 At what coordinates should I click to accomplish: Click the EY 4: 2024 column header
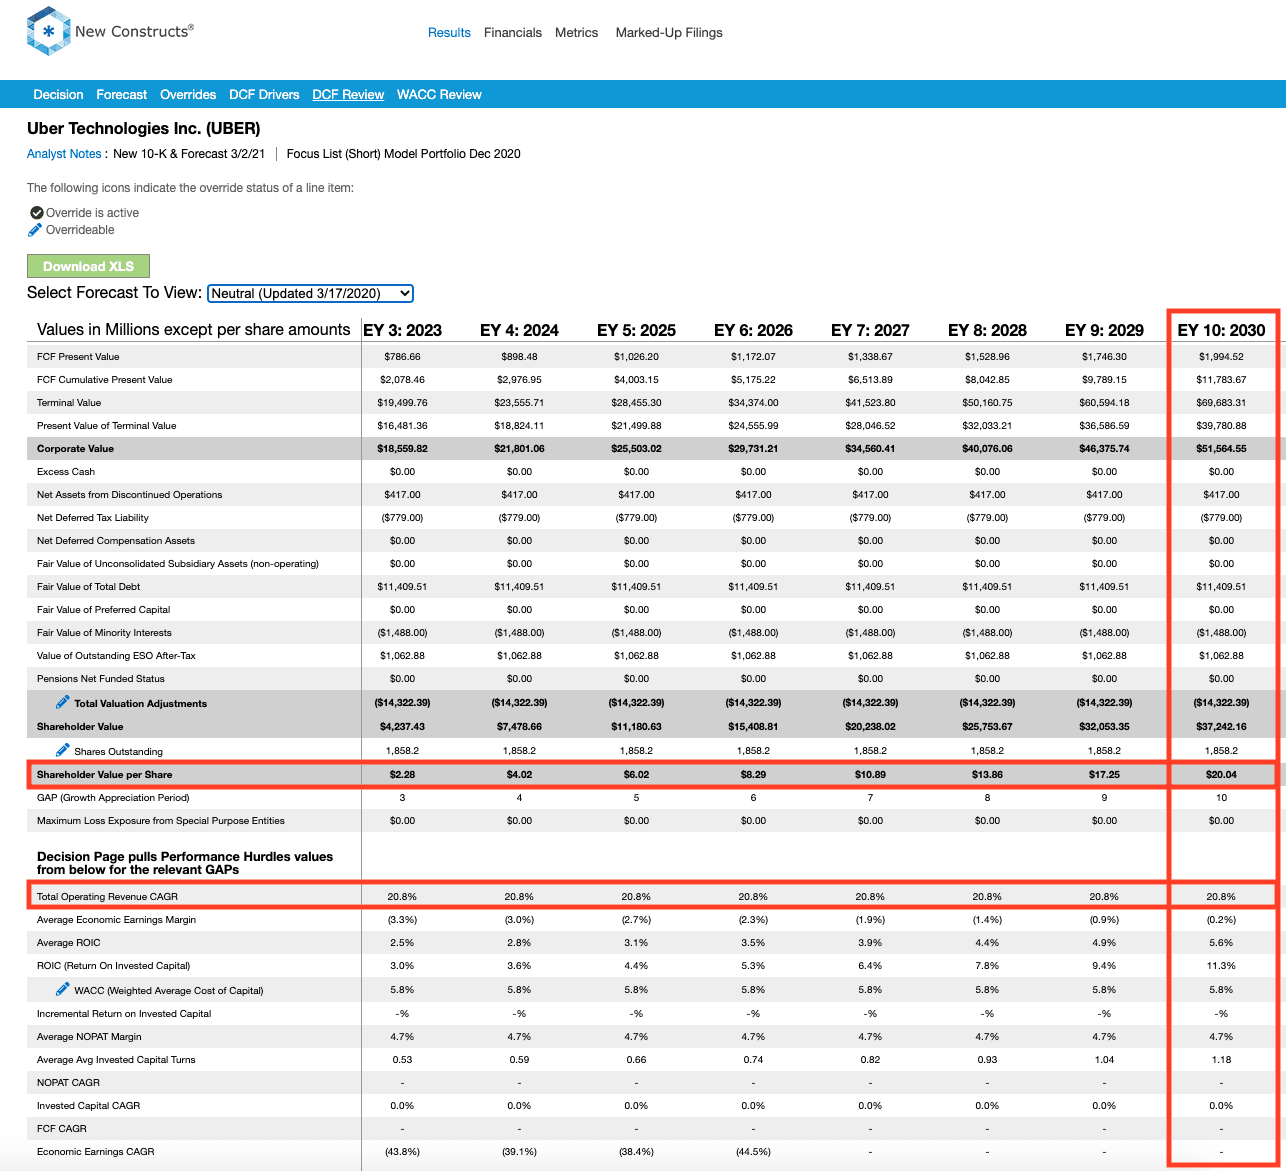(519, 330)
